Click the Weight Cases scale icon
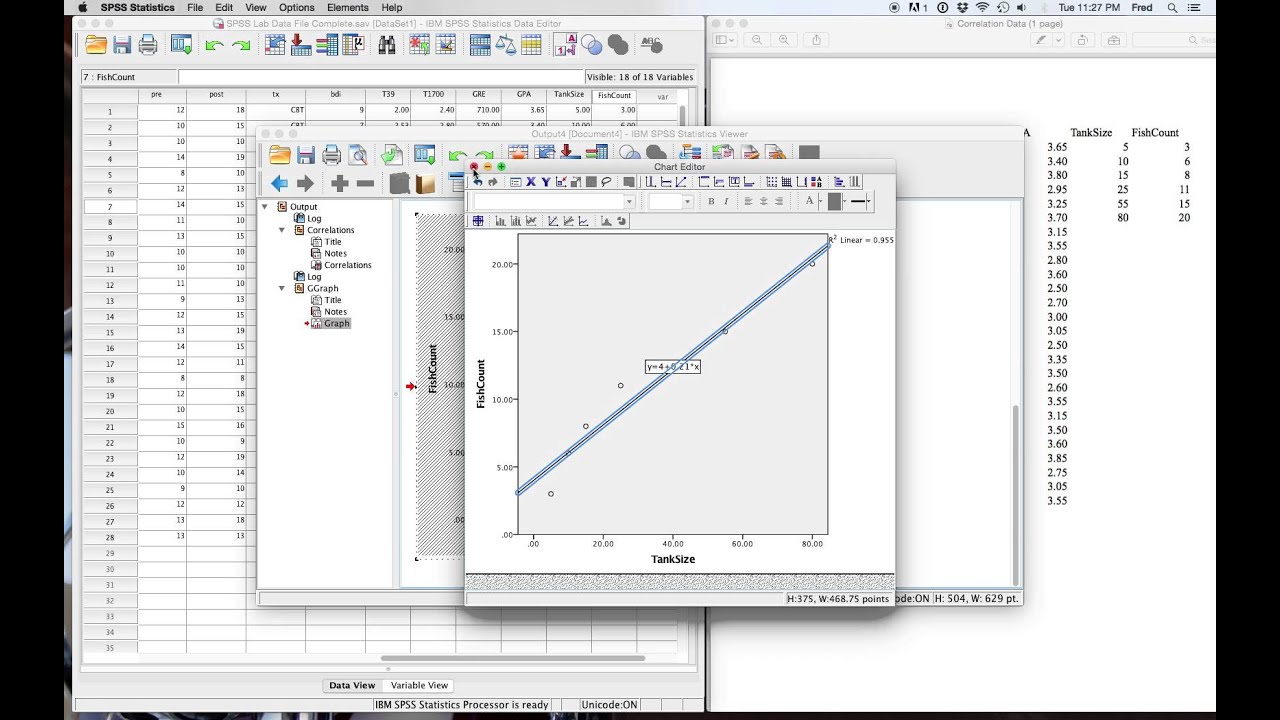The image size is (1280, 720). pos(506,44)
